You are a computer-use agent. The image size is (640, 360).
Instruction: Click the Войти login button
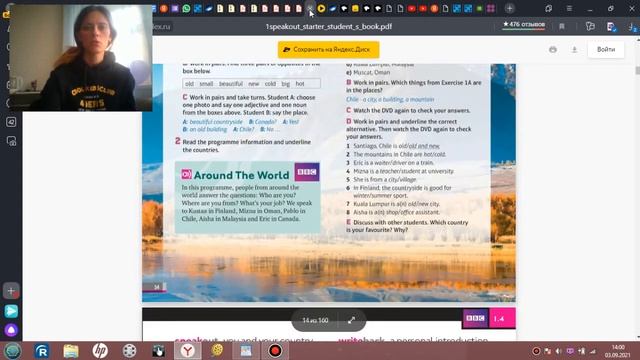tap(606, 49)
